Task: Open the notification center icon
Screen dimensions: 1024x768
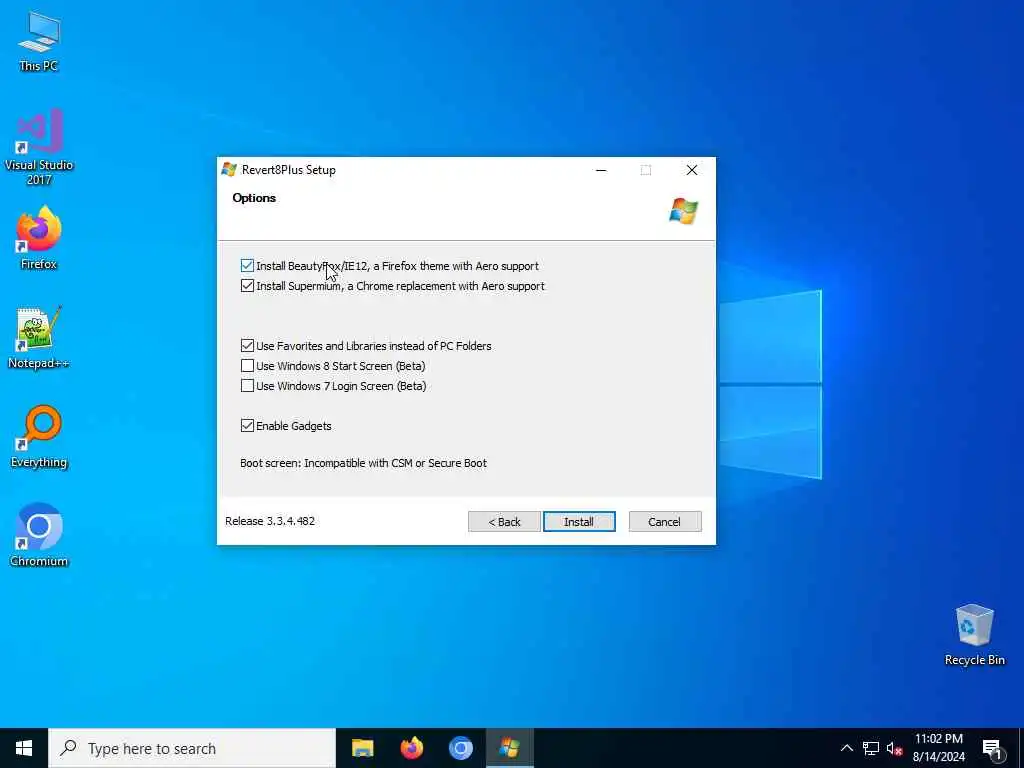Action: click(992, 748)
